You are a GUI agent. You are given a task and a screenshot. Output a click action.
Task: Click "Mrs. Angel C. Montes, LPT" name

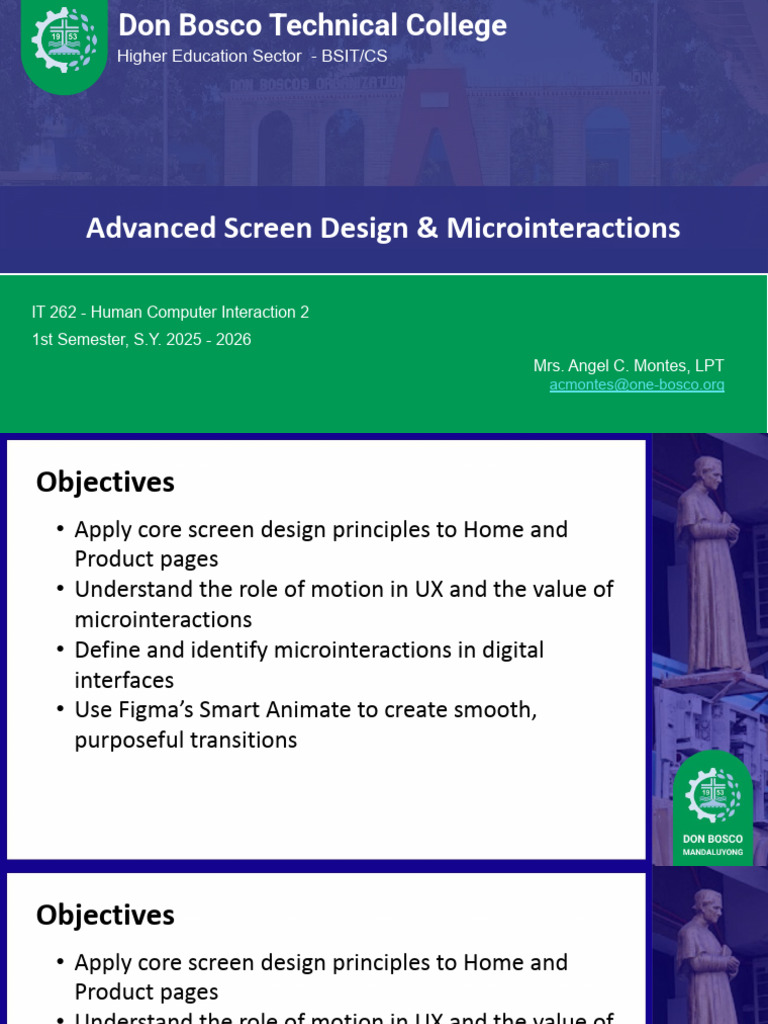click(628, 366)
